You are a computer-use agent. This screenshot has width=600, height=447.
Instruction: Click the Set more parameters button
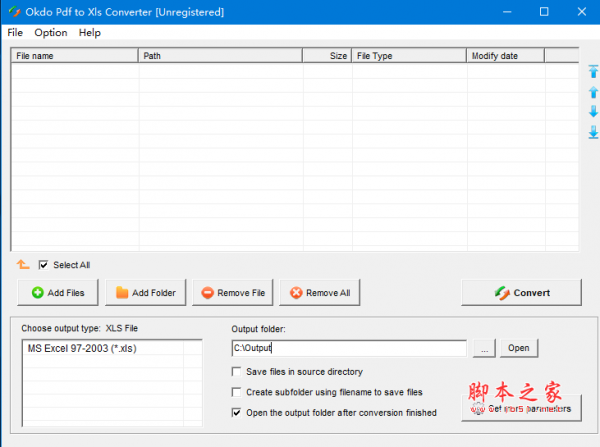pyautogui.click(x=522, y=408)
